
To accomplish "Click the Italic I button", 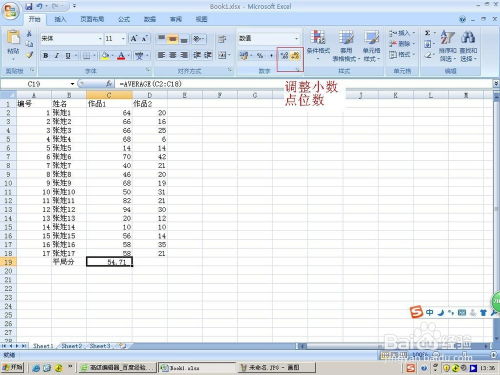I will click(x=57, y=55).
